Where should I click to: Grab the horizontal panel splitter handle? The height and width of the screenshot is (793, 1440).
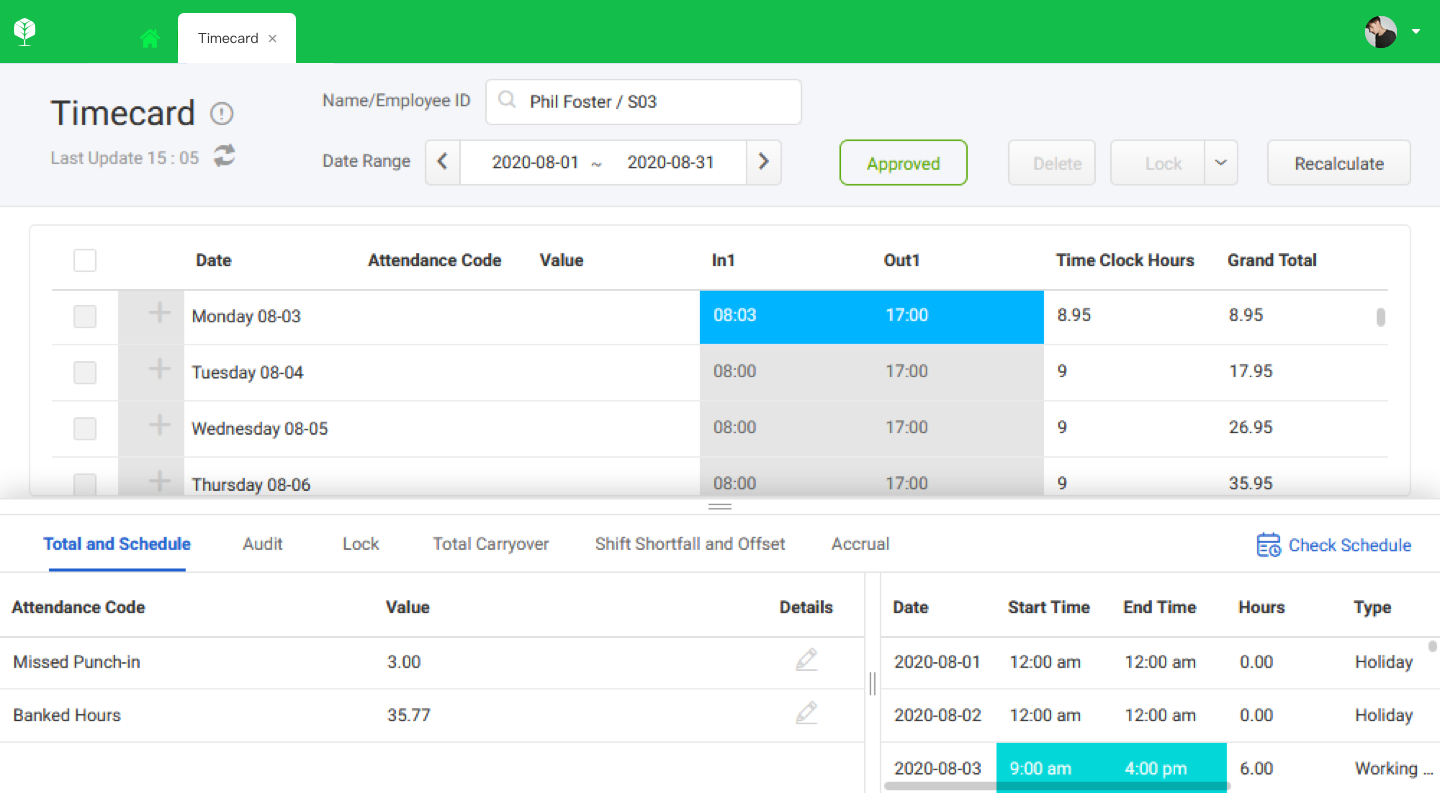coord(720,506)
